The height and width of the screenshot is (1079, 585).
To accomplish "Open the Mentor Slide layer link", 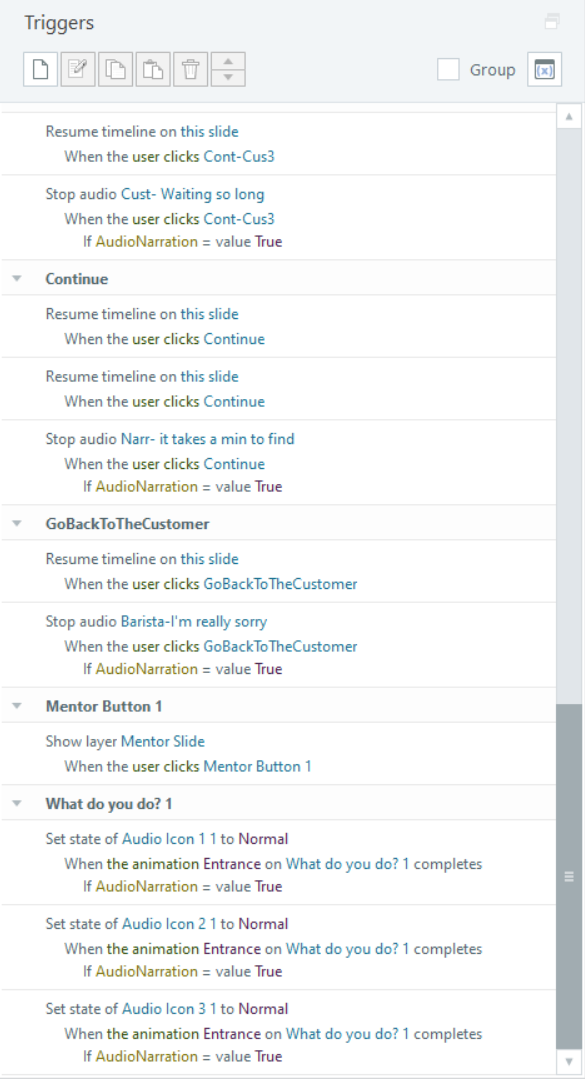I will [162, 741].
